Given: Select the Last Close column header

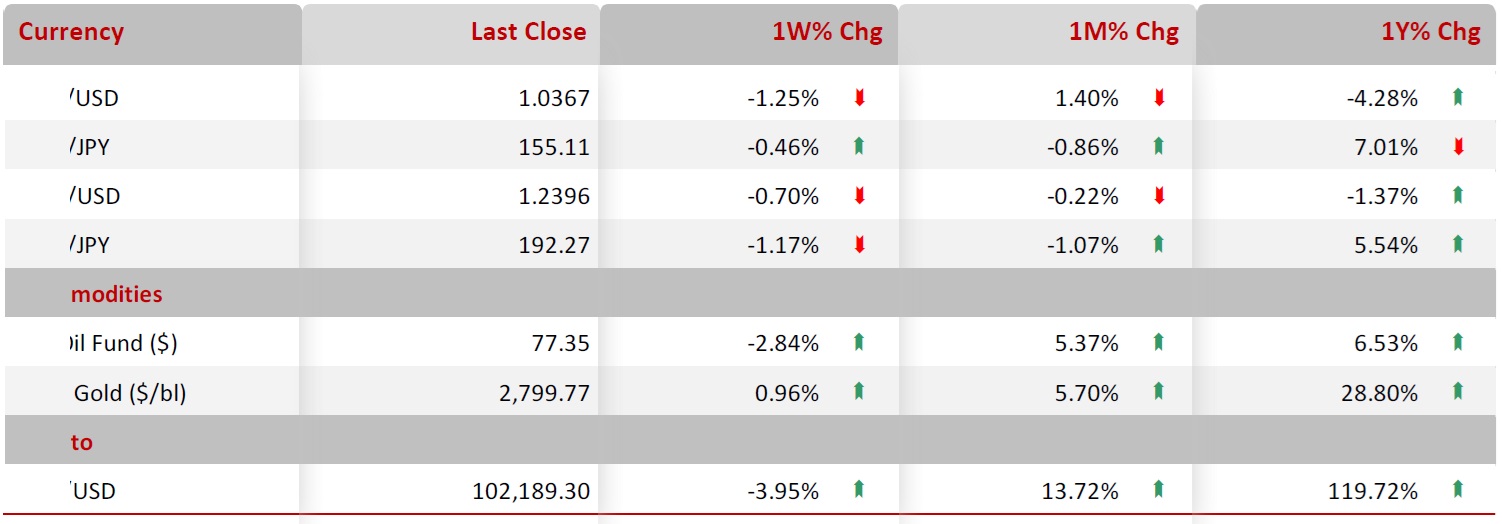Looking at the screenshot, I should [528, 32].
